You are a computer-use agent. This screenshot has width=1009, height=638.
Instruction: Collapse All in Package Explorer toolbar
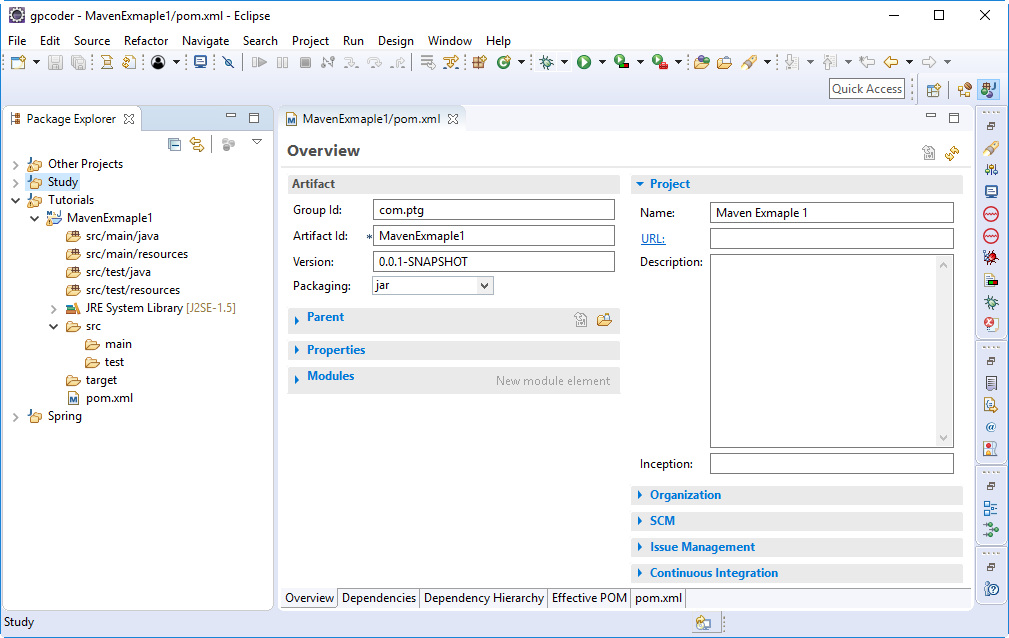point(175,144)
